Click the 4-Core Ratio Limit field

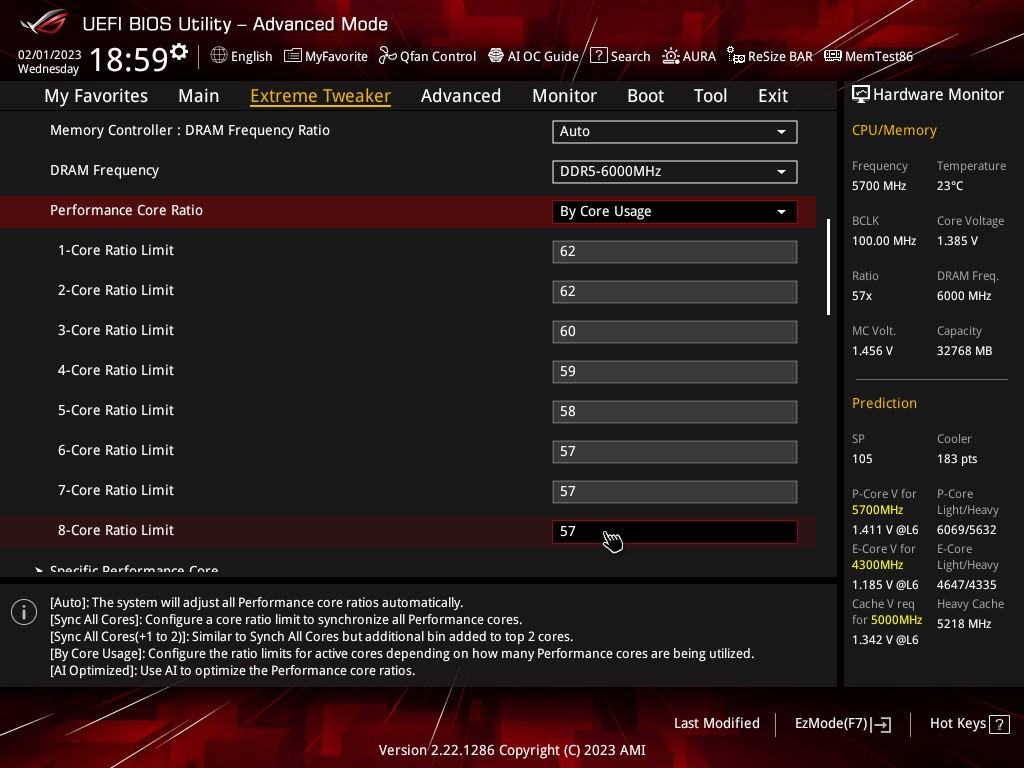coord(675,372)
